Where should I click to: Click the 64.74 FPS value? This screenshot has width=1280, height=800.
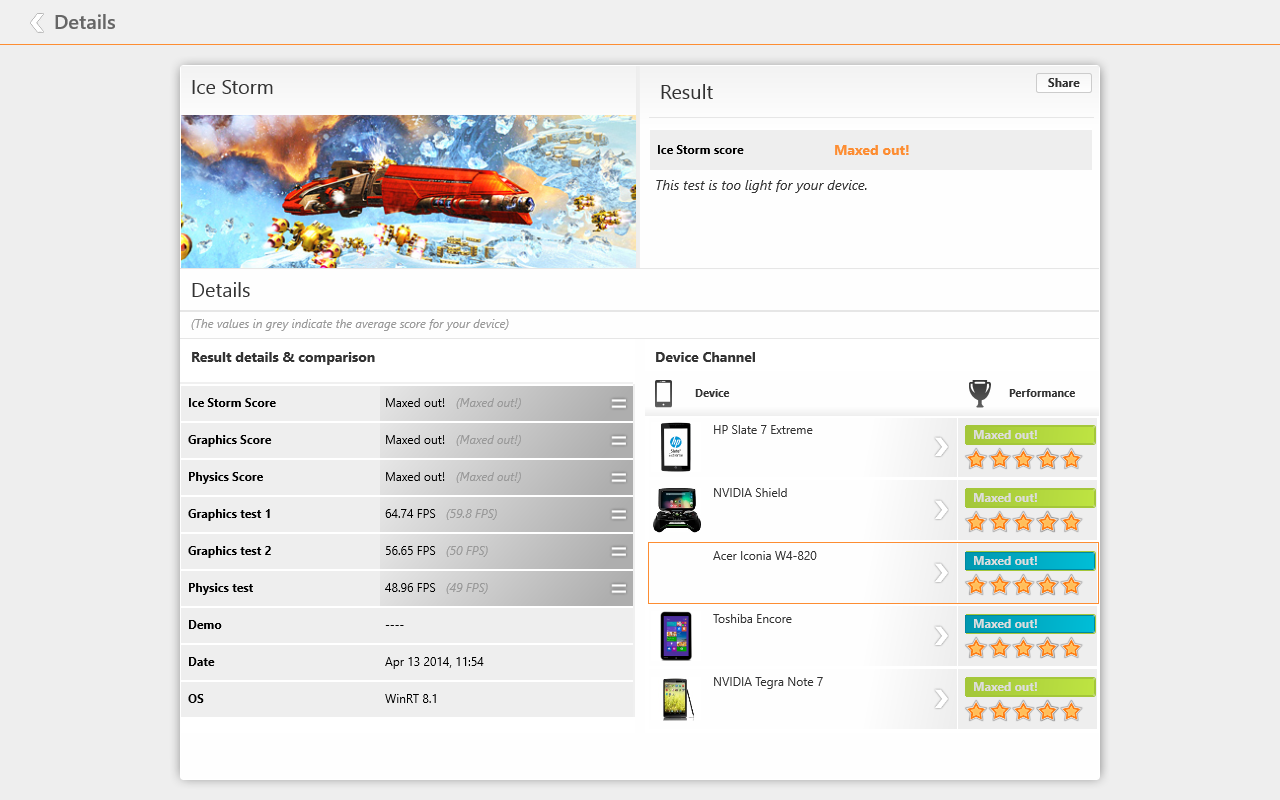click(x=410, y=514)
